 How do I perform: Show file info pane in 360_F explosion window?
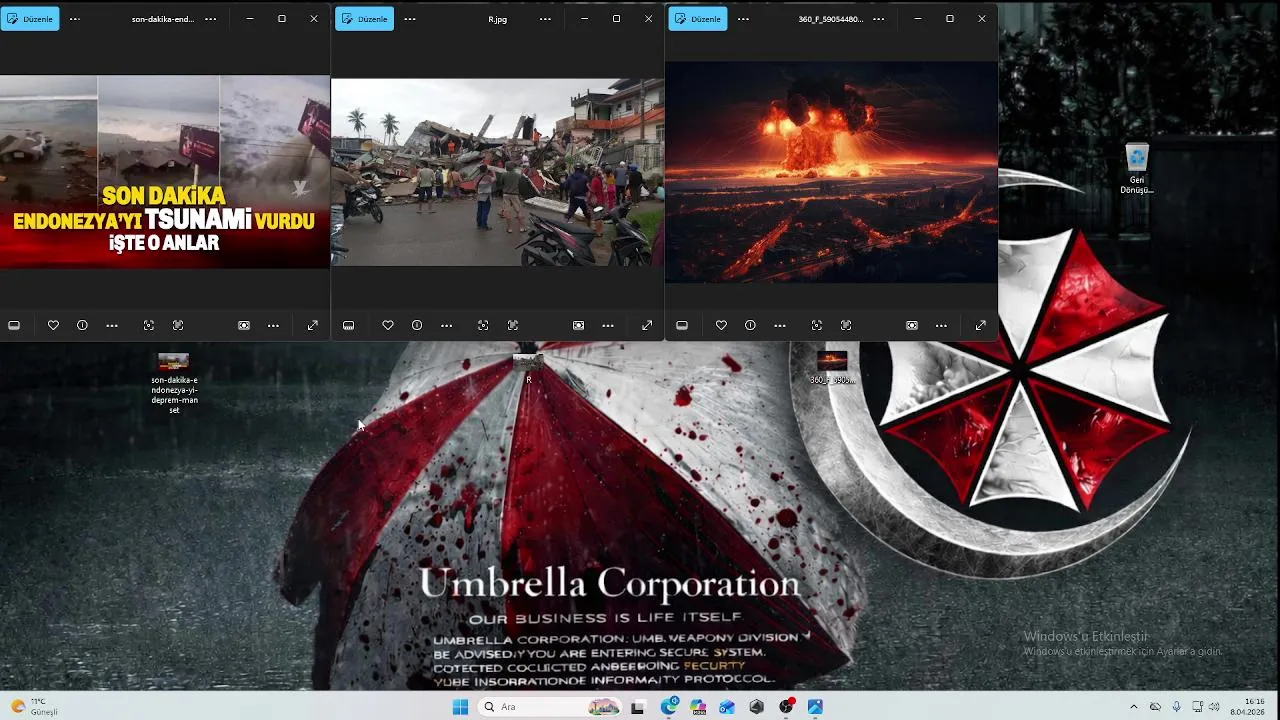[x=750, y=325]
